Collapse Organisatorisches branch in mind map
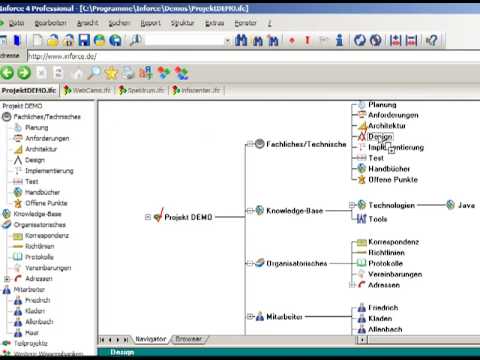Viewport: 480px width, 360px height. coord(250,263)
